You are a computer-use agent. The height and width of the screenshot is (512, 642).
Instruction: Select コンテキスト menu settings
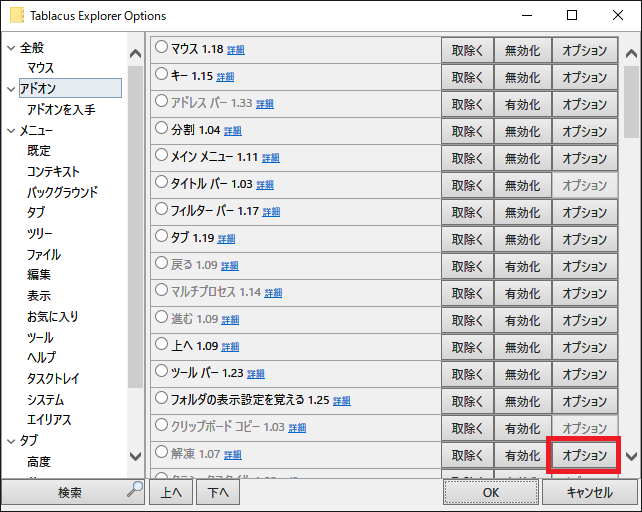point(53,172)
